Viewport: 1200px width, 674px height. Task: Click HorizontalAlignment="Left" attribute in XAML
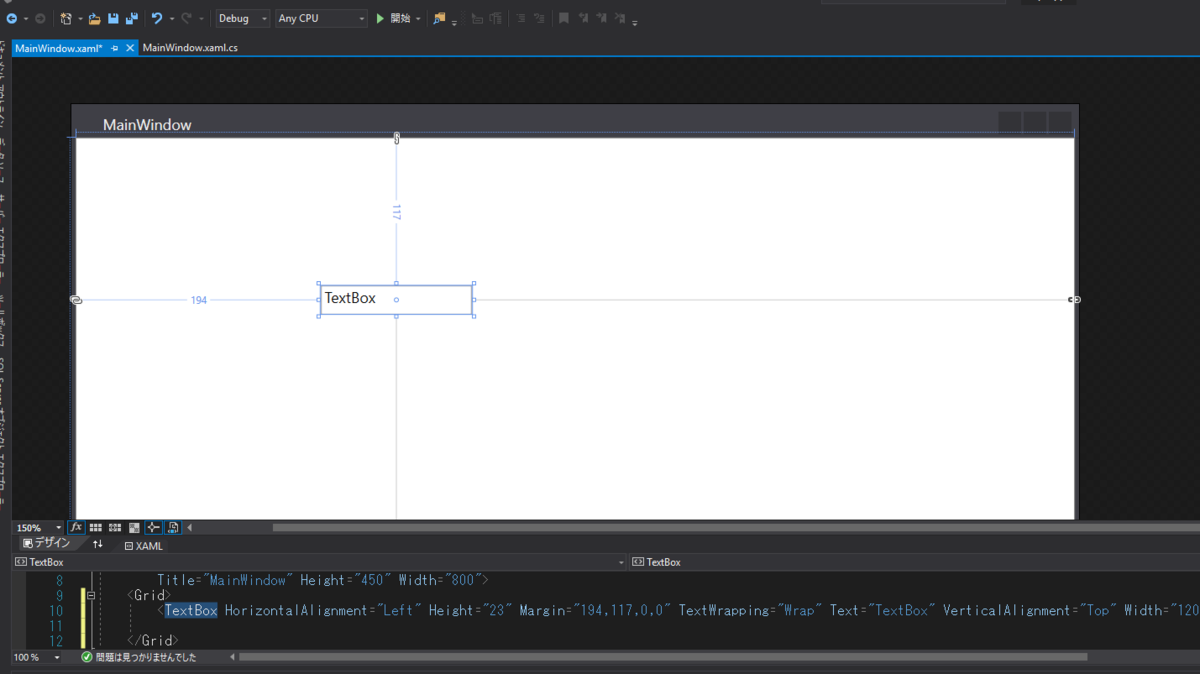pyautogui.click(x=323, y=610)
